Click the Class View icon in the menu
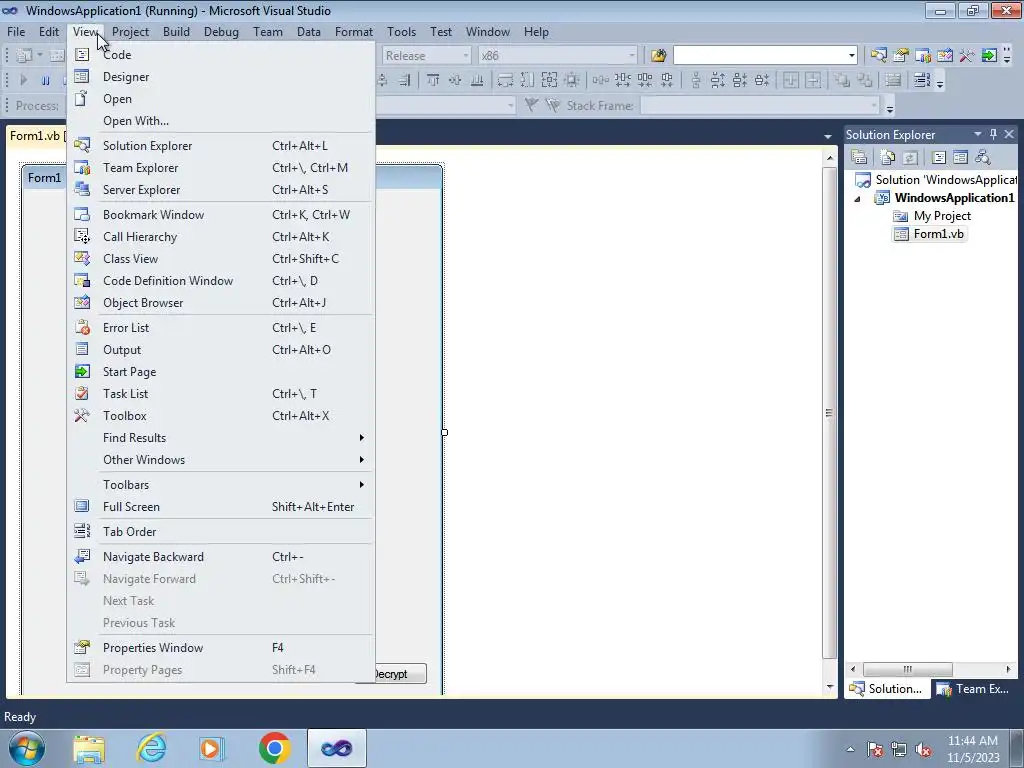The width and height of the screenshot is (1024, 768). (x=82, y=259)
